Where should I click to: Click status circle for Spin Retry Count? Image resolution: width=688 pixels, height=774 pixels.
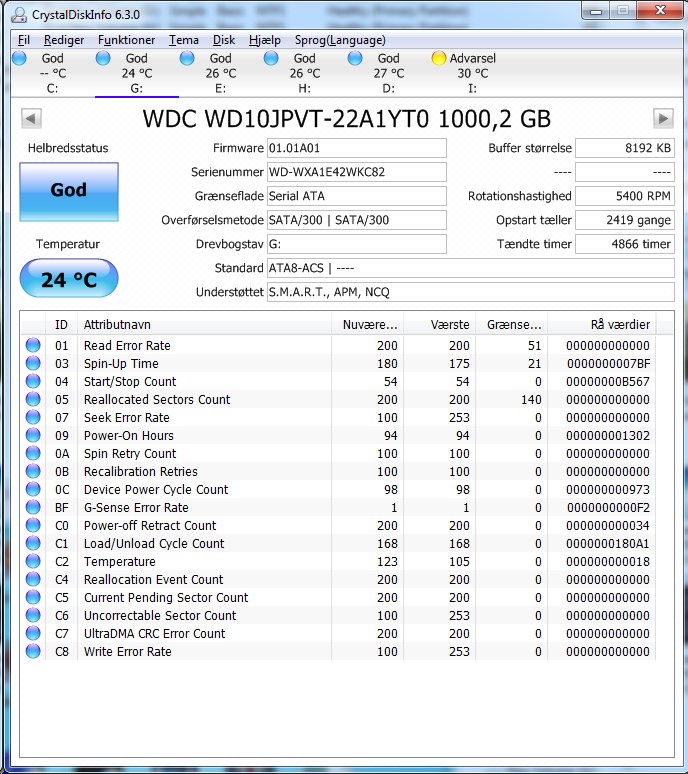33,453
